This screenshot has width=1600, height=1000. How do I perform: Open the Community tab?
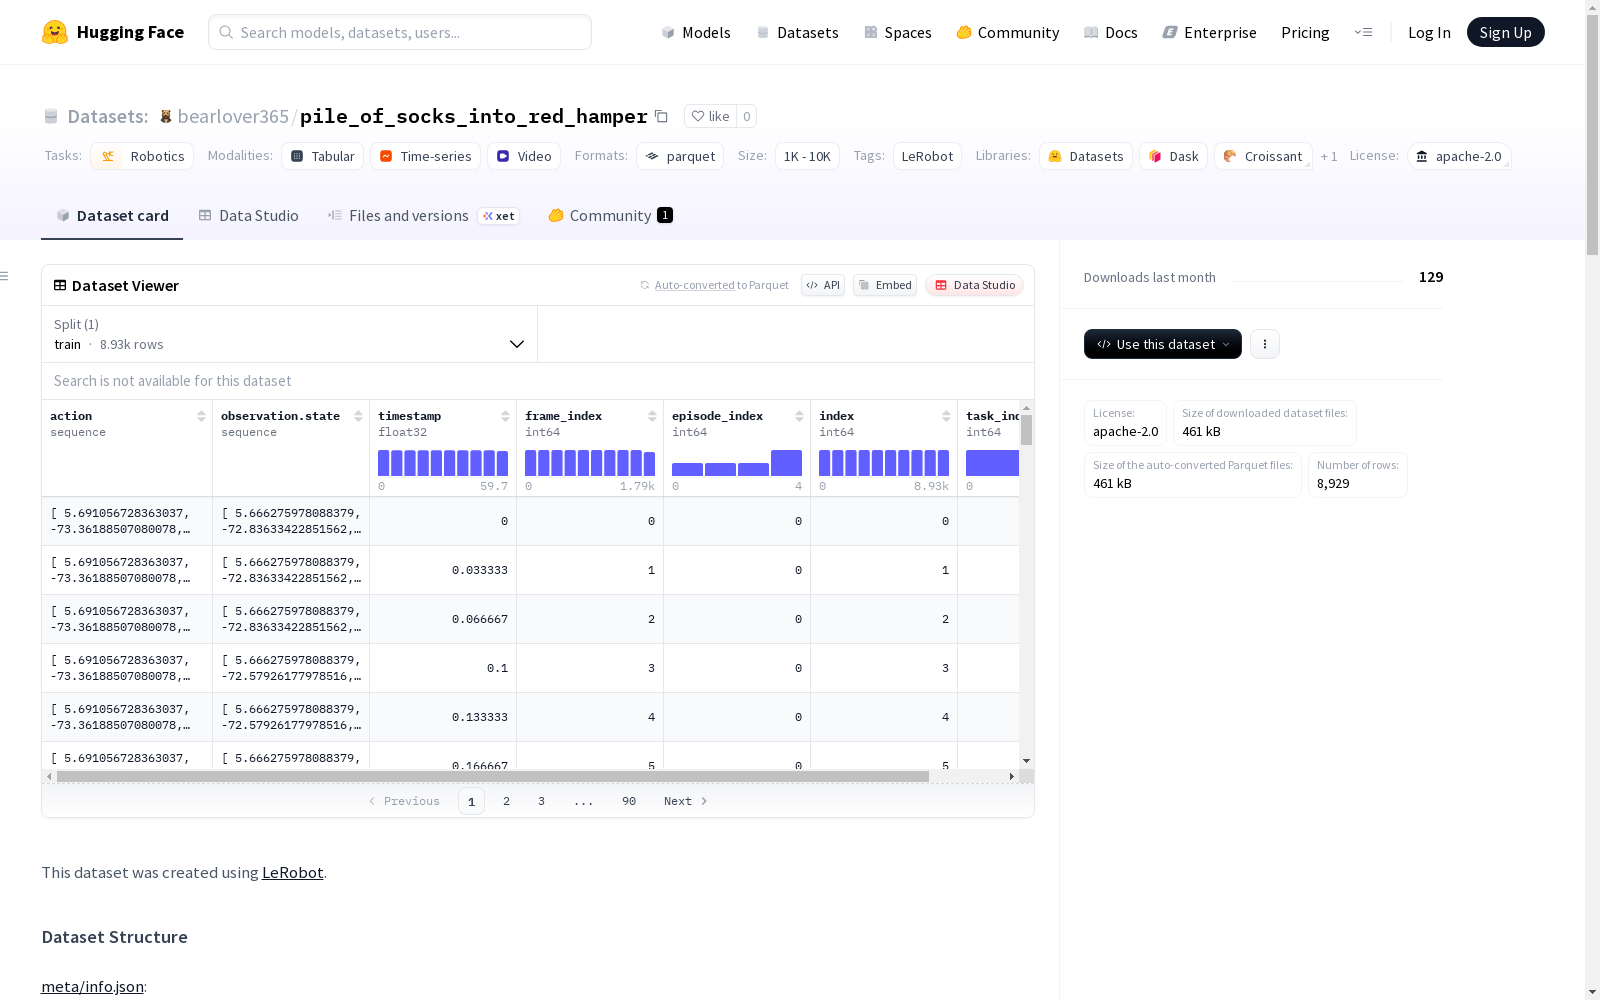pyautogui.click(x=610, y=216)
